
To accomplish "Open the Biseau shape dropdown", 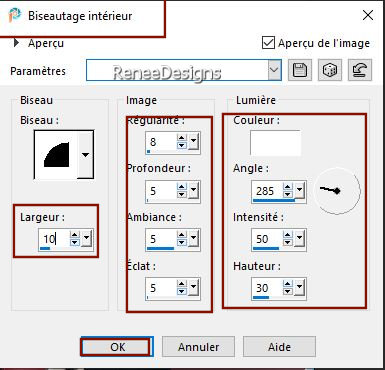I will pos(86,155).
